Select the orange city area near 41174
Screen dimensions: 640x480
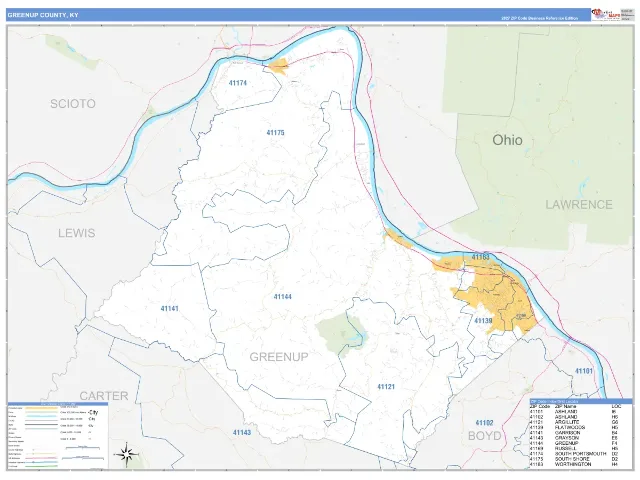tap(278, 67)
